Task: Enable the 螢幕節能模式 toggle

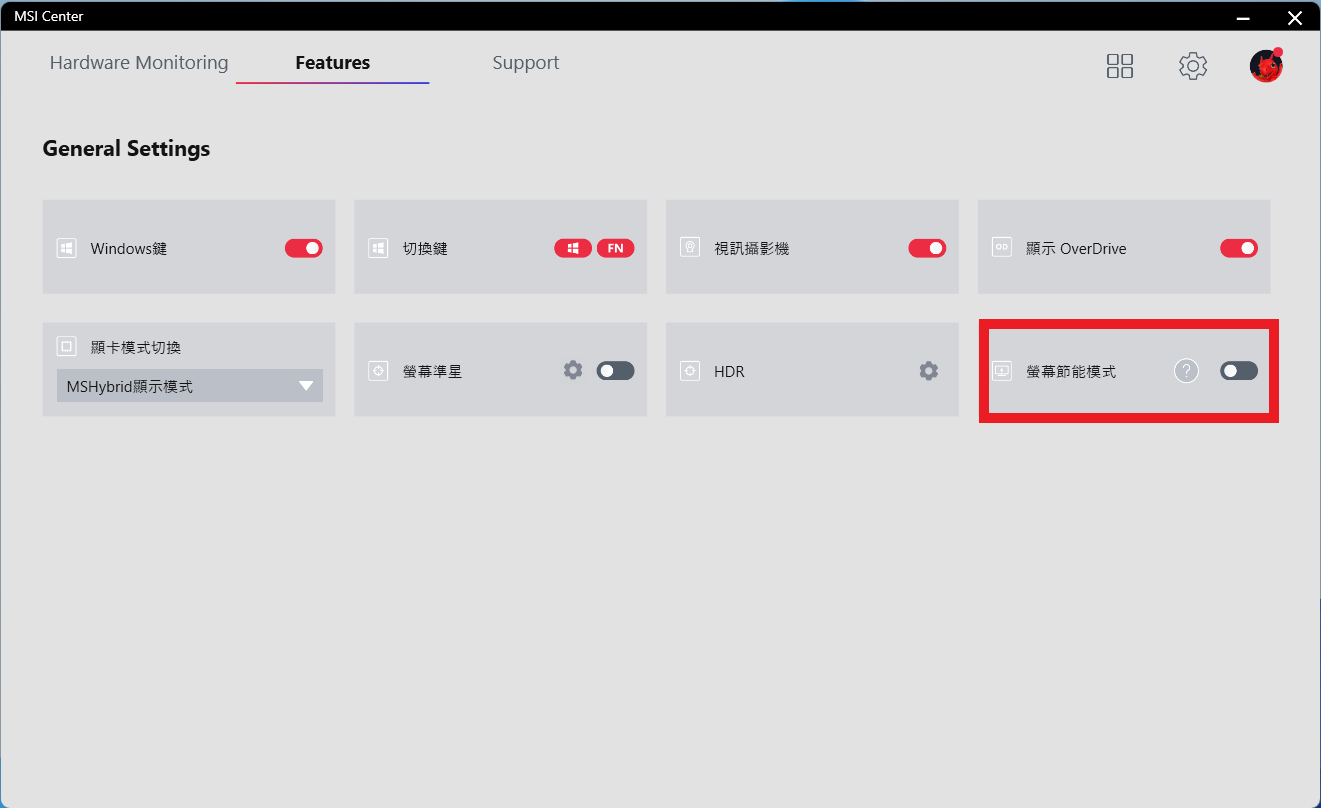Action: coord(1238,371)
